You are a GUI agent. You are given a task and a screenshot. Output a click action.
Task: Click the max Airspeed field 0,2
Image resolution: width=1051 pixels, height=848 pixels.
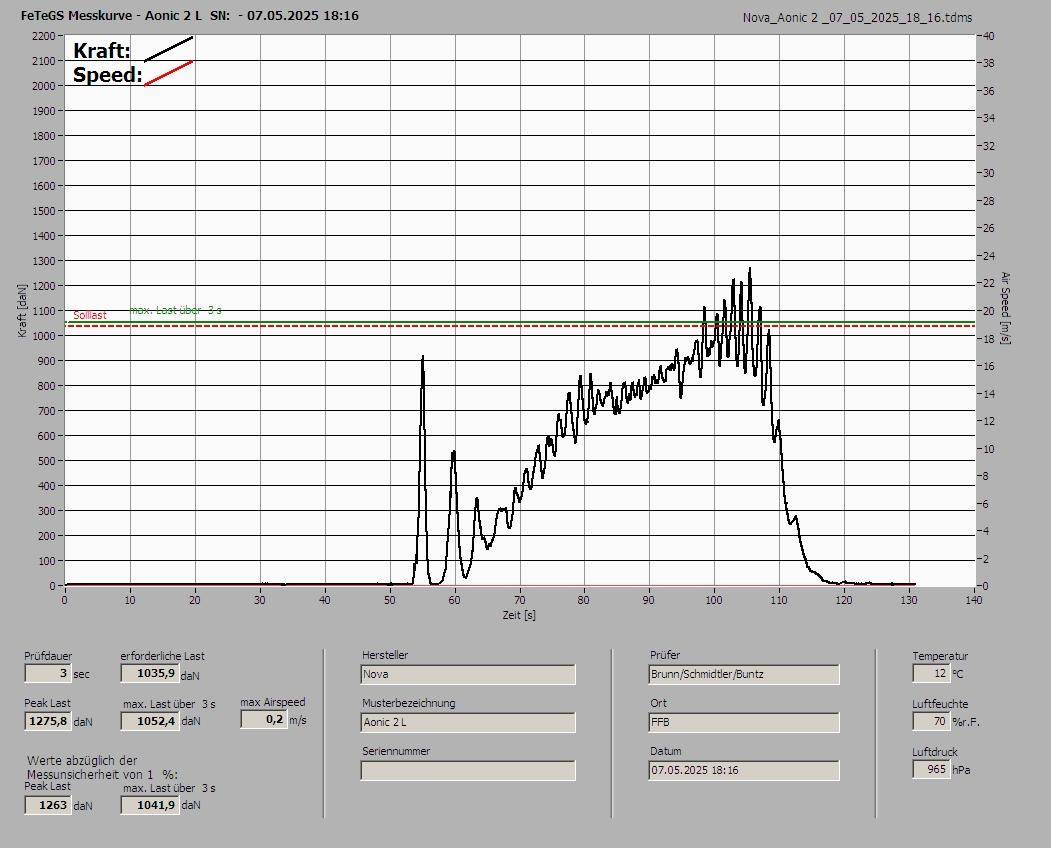tap(263, 719)
